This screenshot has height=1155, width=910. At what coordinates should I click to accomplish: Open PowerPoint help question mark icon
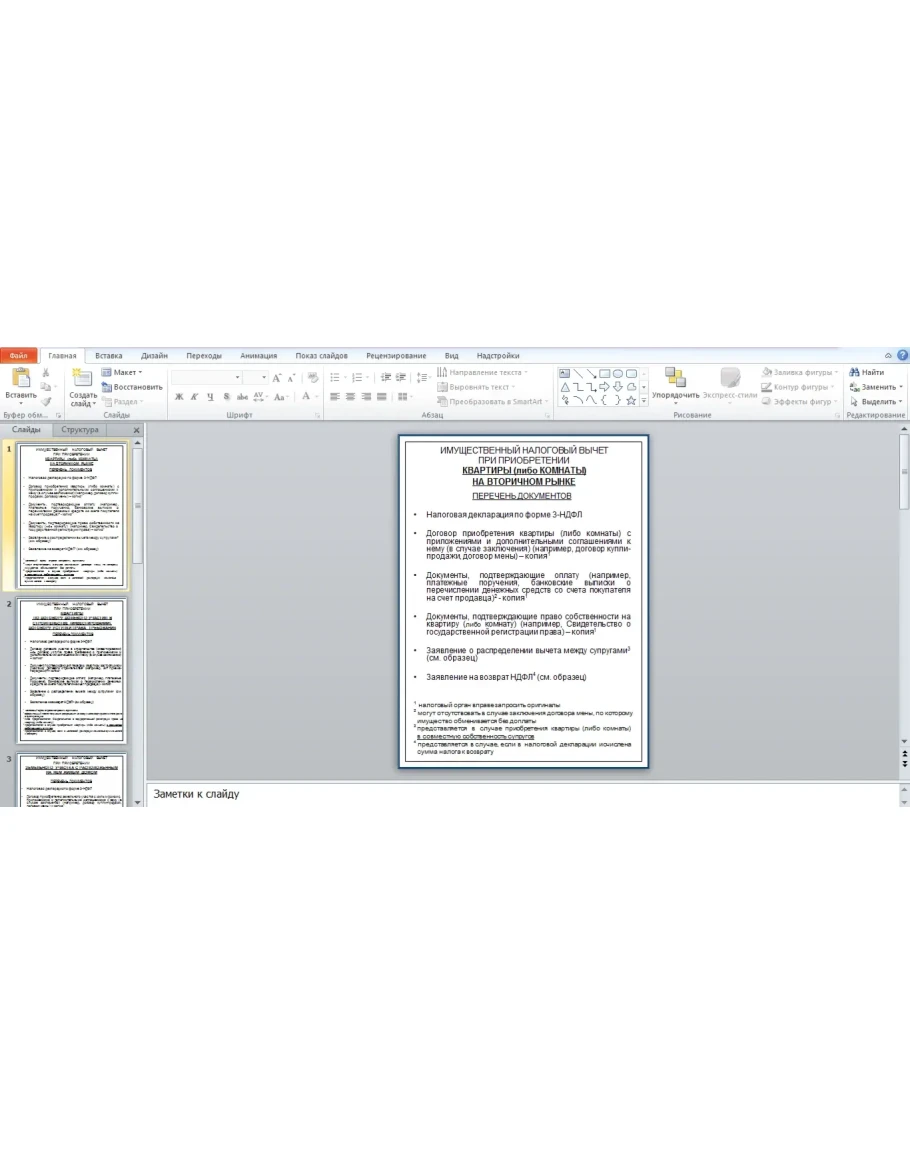coord(902,355)
